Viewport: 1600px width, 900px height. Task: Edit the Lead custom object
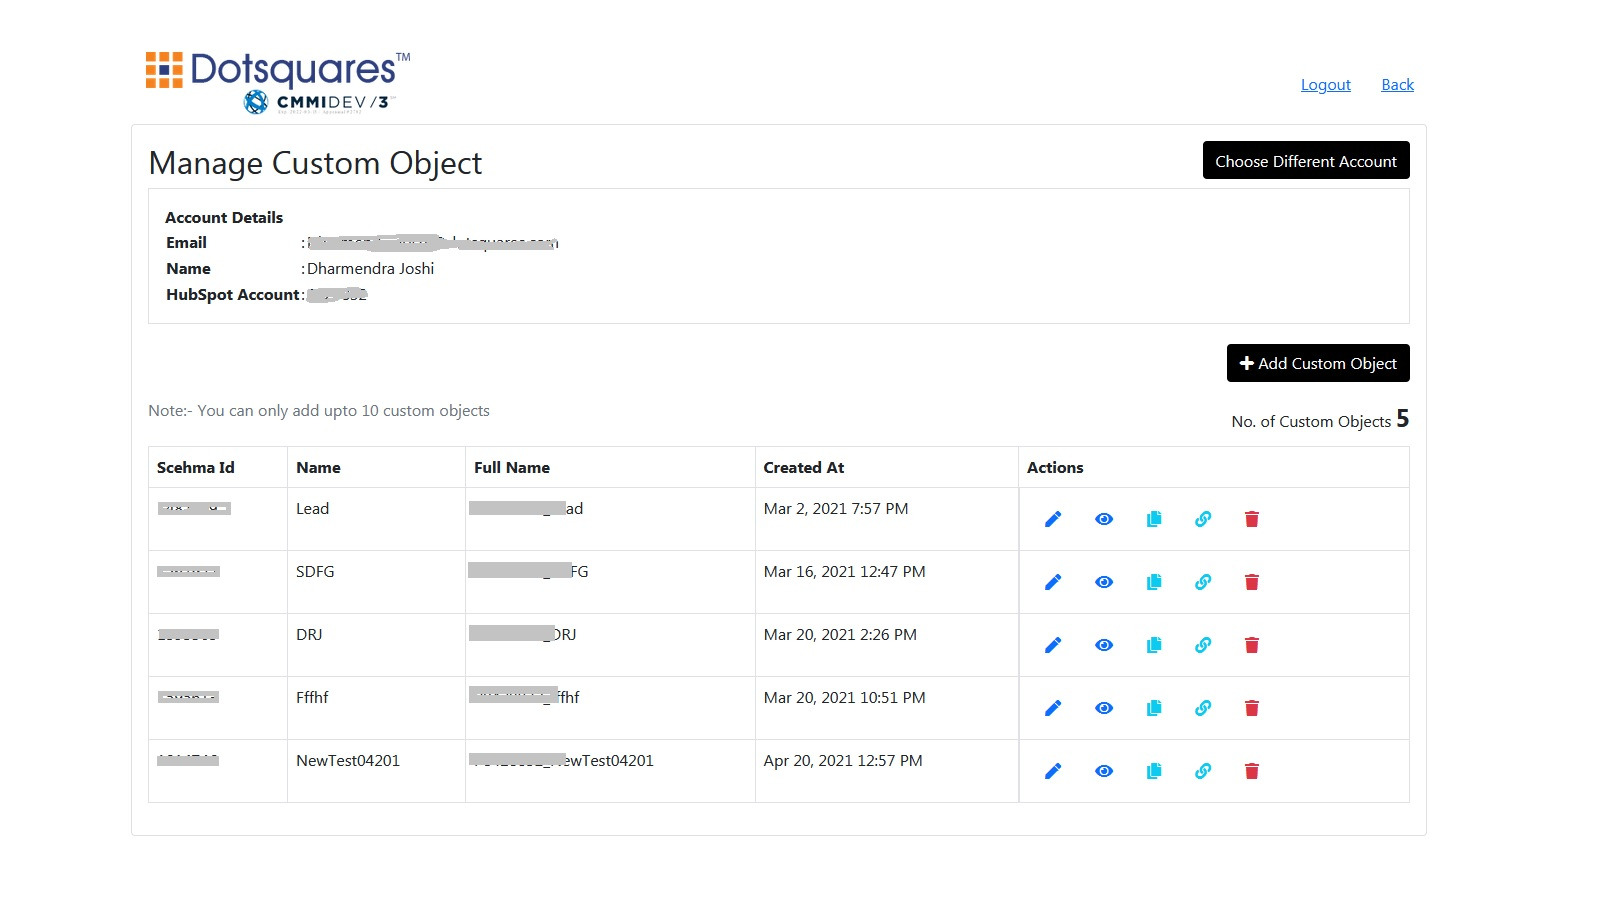[1052, 518]
